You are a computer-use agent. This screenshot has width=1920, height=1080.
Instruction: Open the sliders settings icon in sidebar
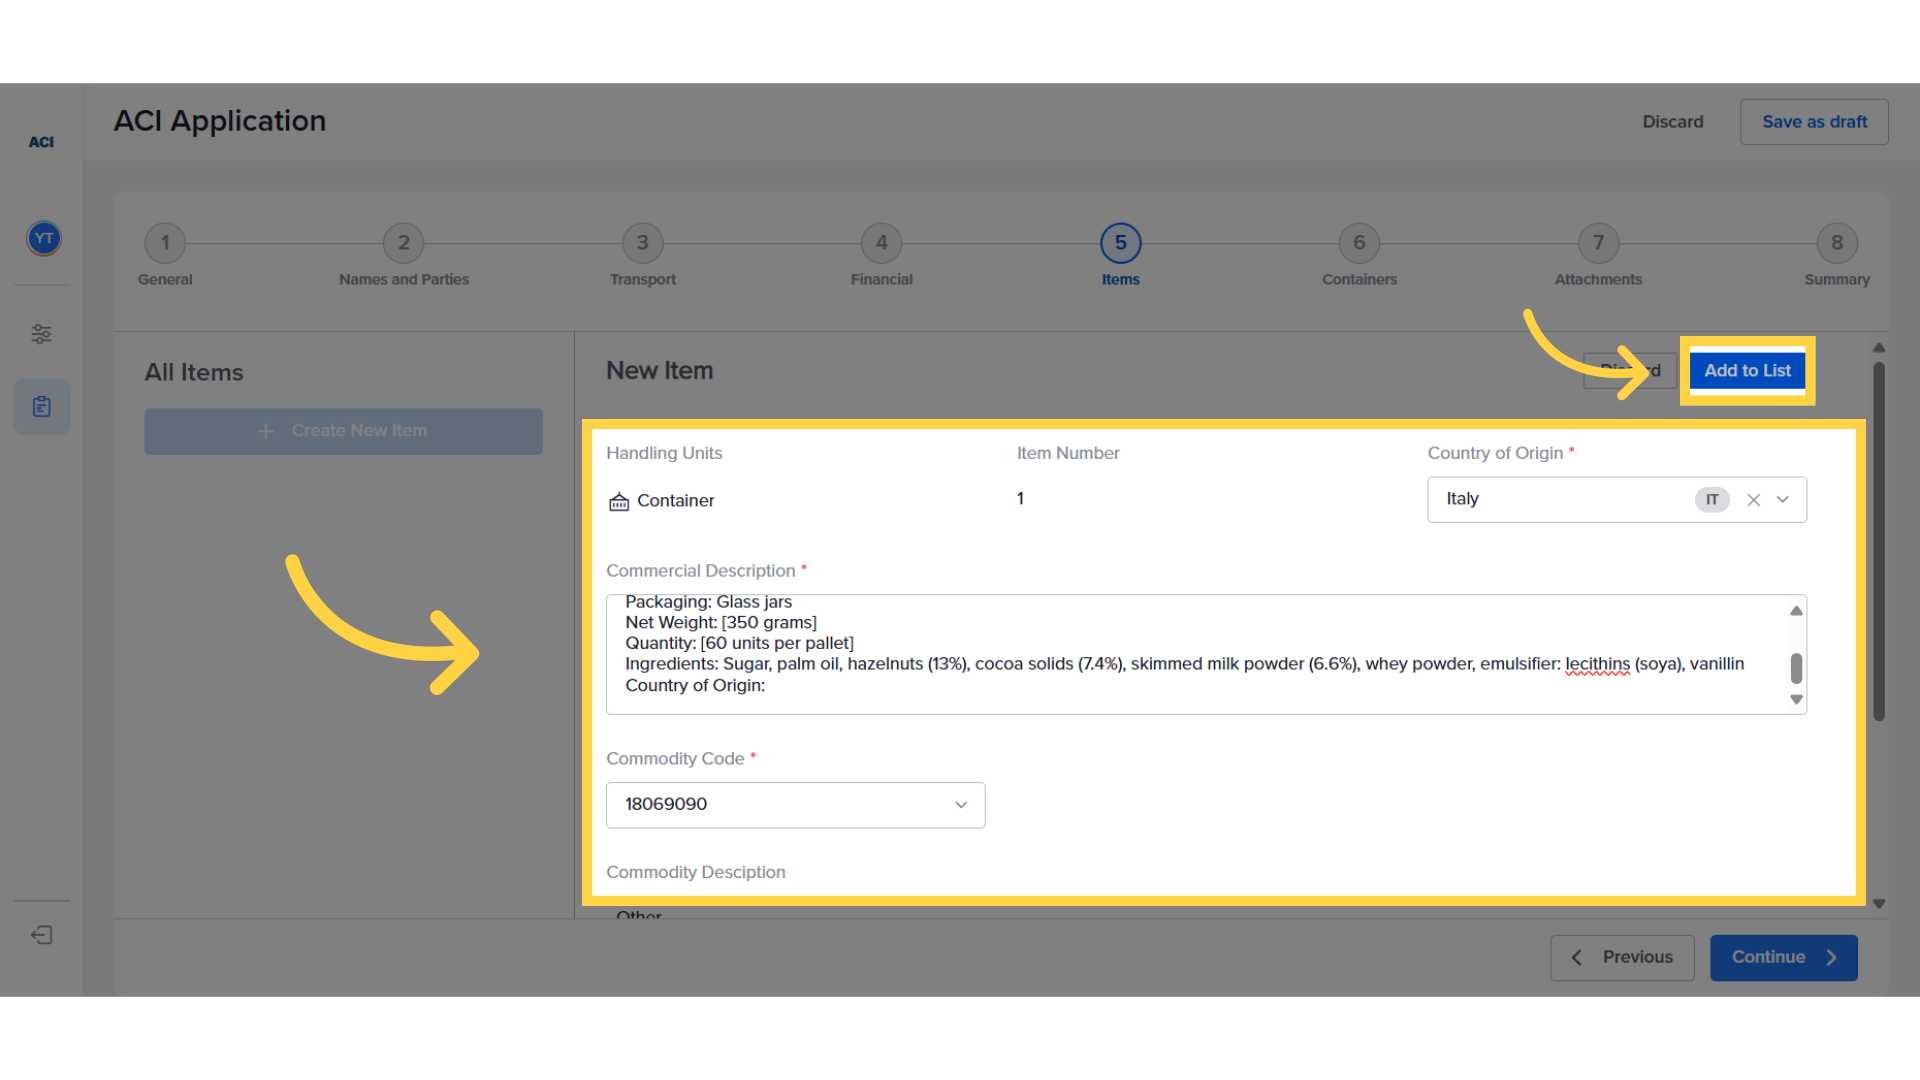tap(41, 334)
